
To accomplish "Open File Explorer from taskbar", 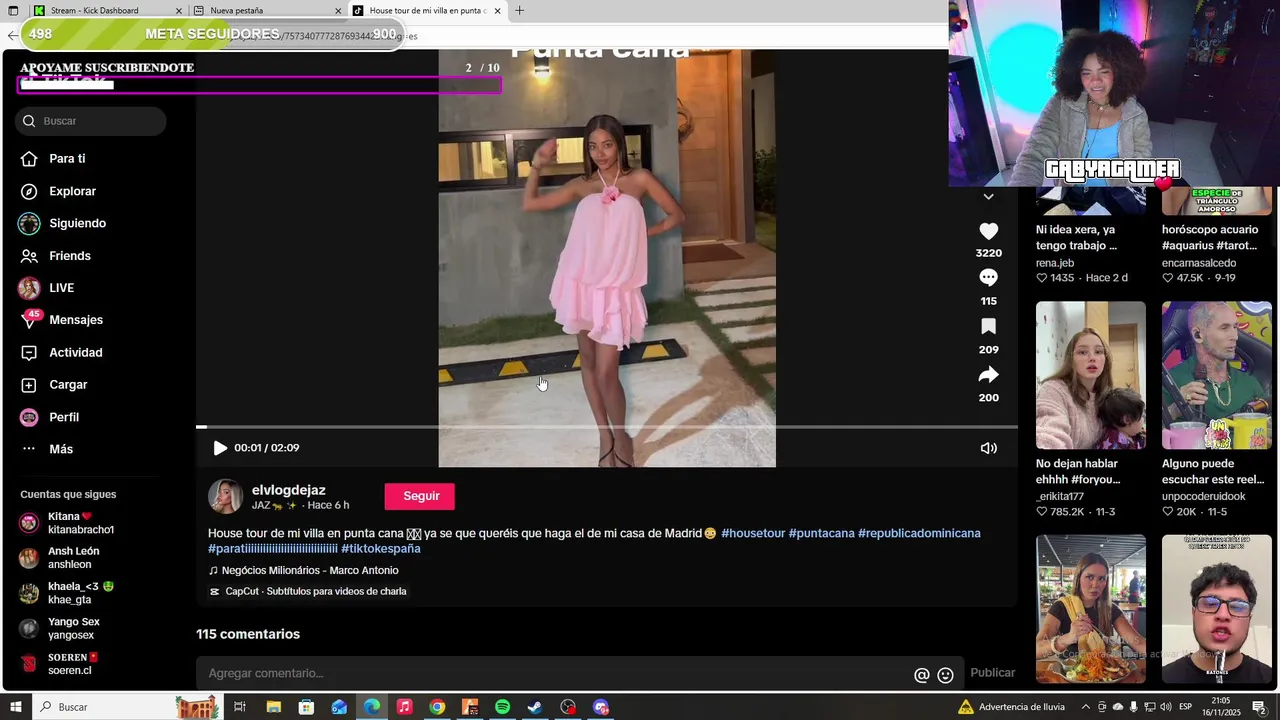I will point(273,707).
